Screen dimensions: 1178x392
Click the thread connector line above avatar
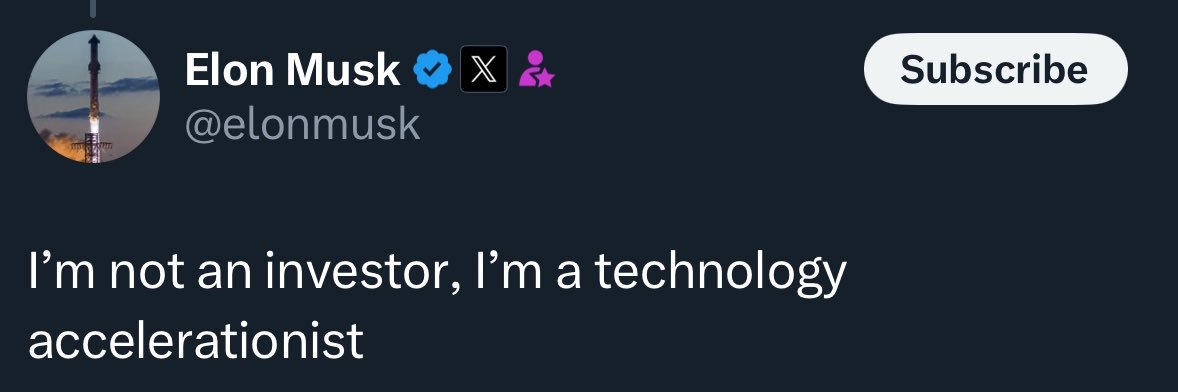click(93, 8)
